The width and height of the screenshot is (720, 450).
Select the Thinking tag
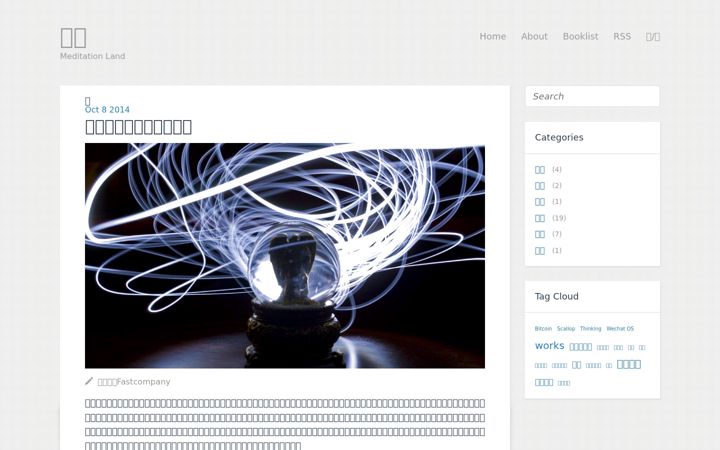pyautogui.click(x=591, y=329)
